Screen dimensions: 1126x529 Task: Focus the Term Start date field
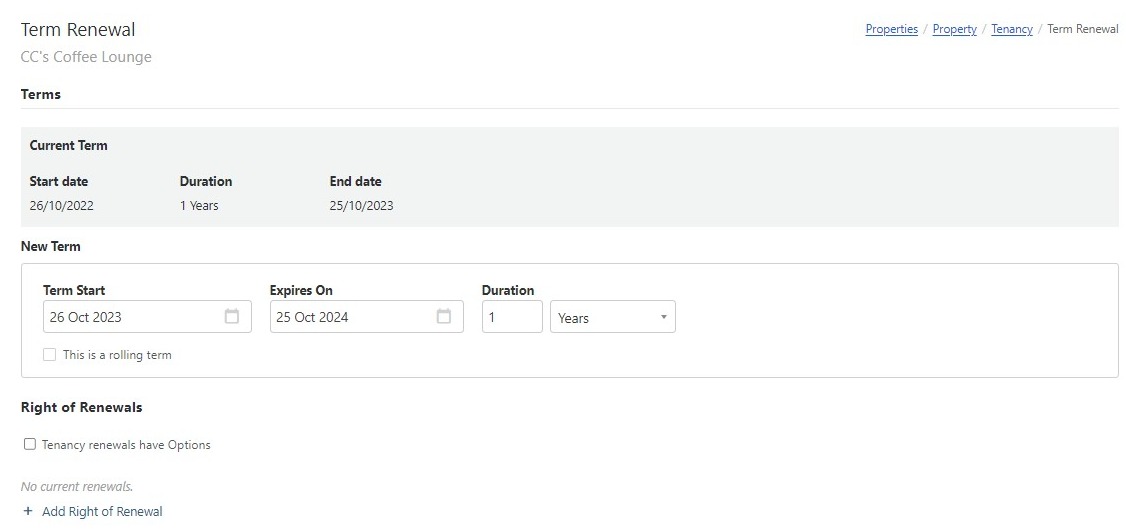[147, 317]
